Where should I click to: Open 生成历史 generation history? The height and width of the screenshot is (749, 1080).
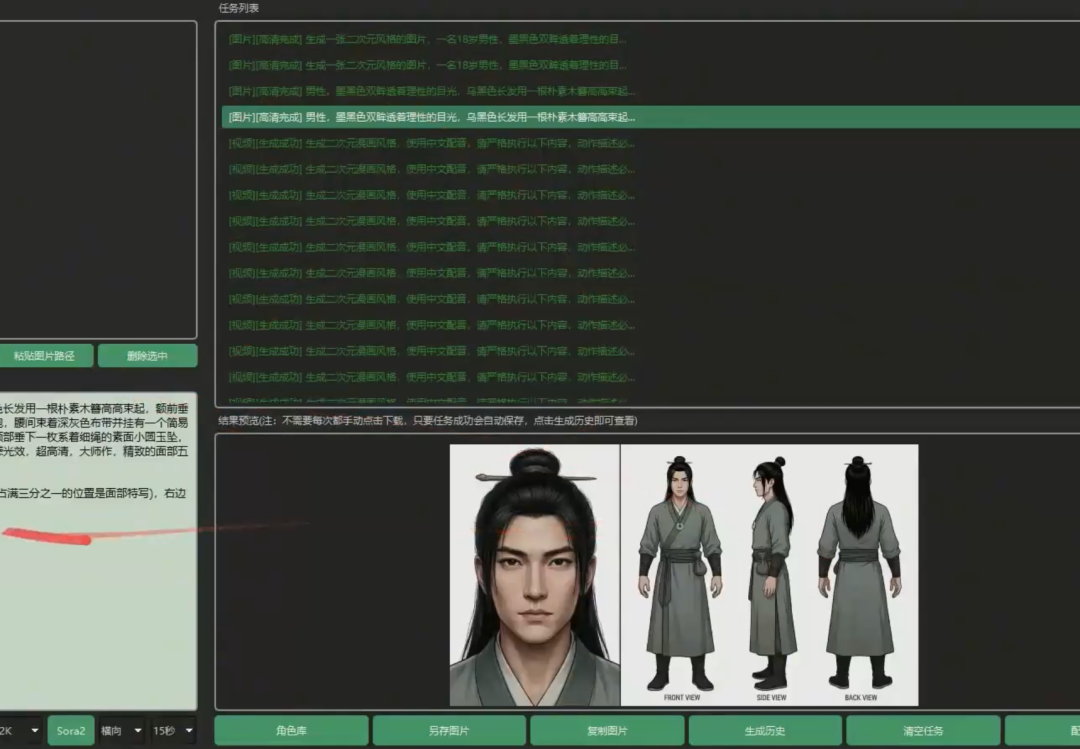(765, 731)
